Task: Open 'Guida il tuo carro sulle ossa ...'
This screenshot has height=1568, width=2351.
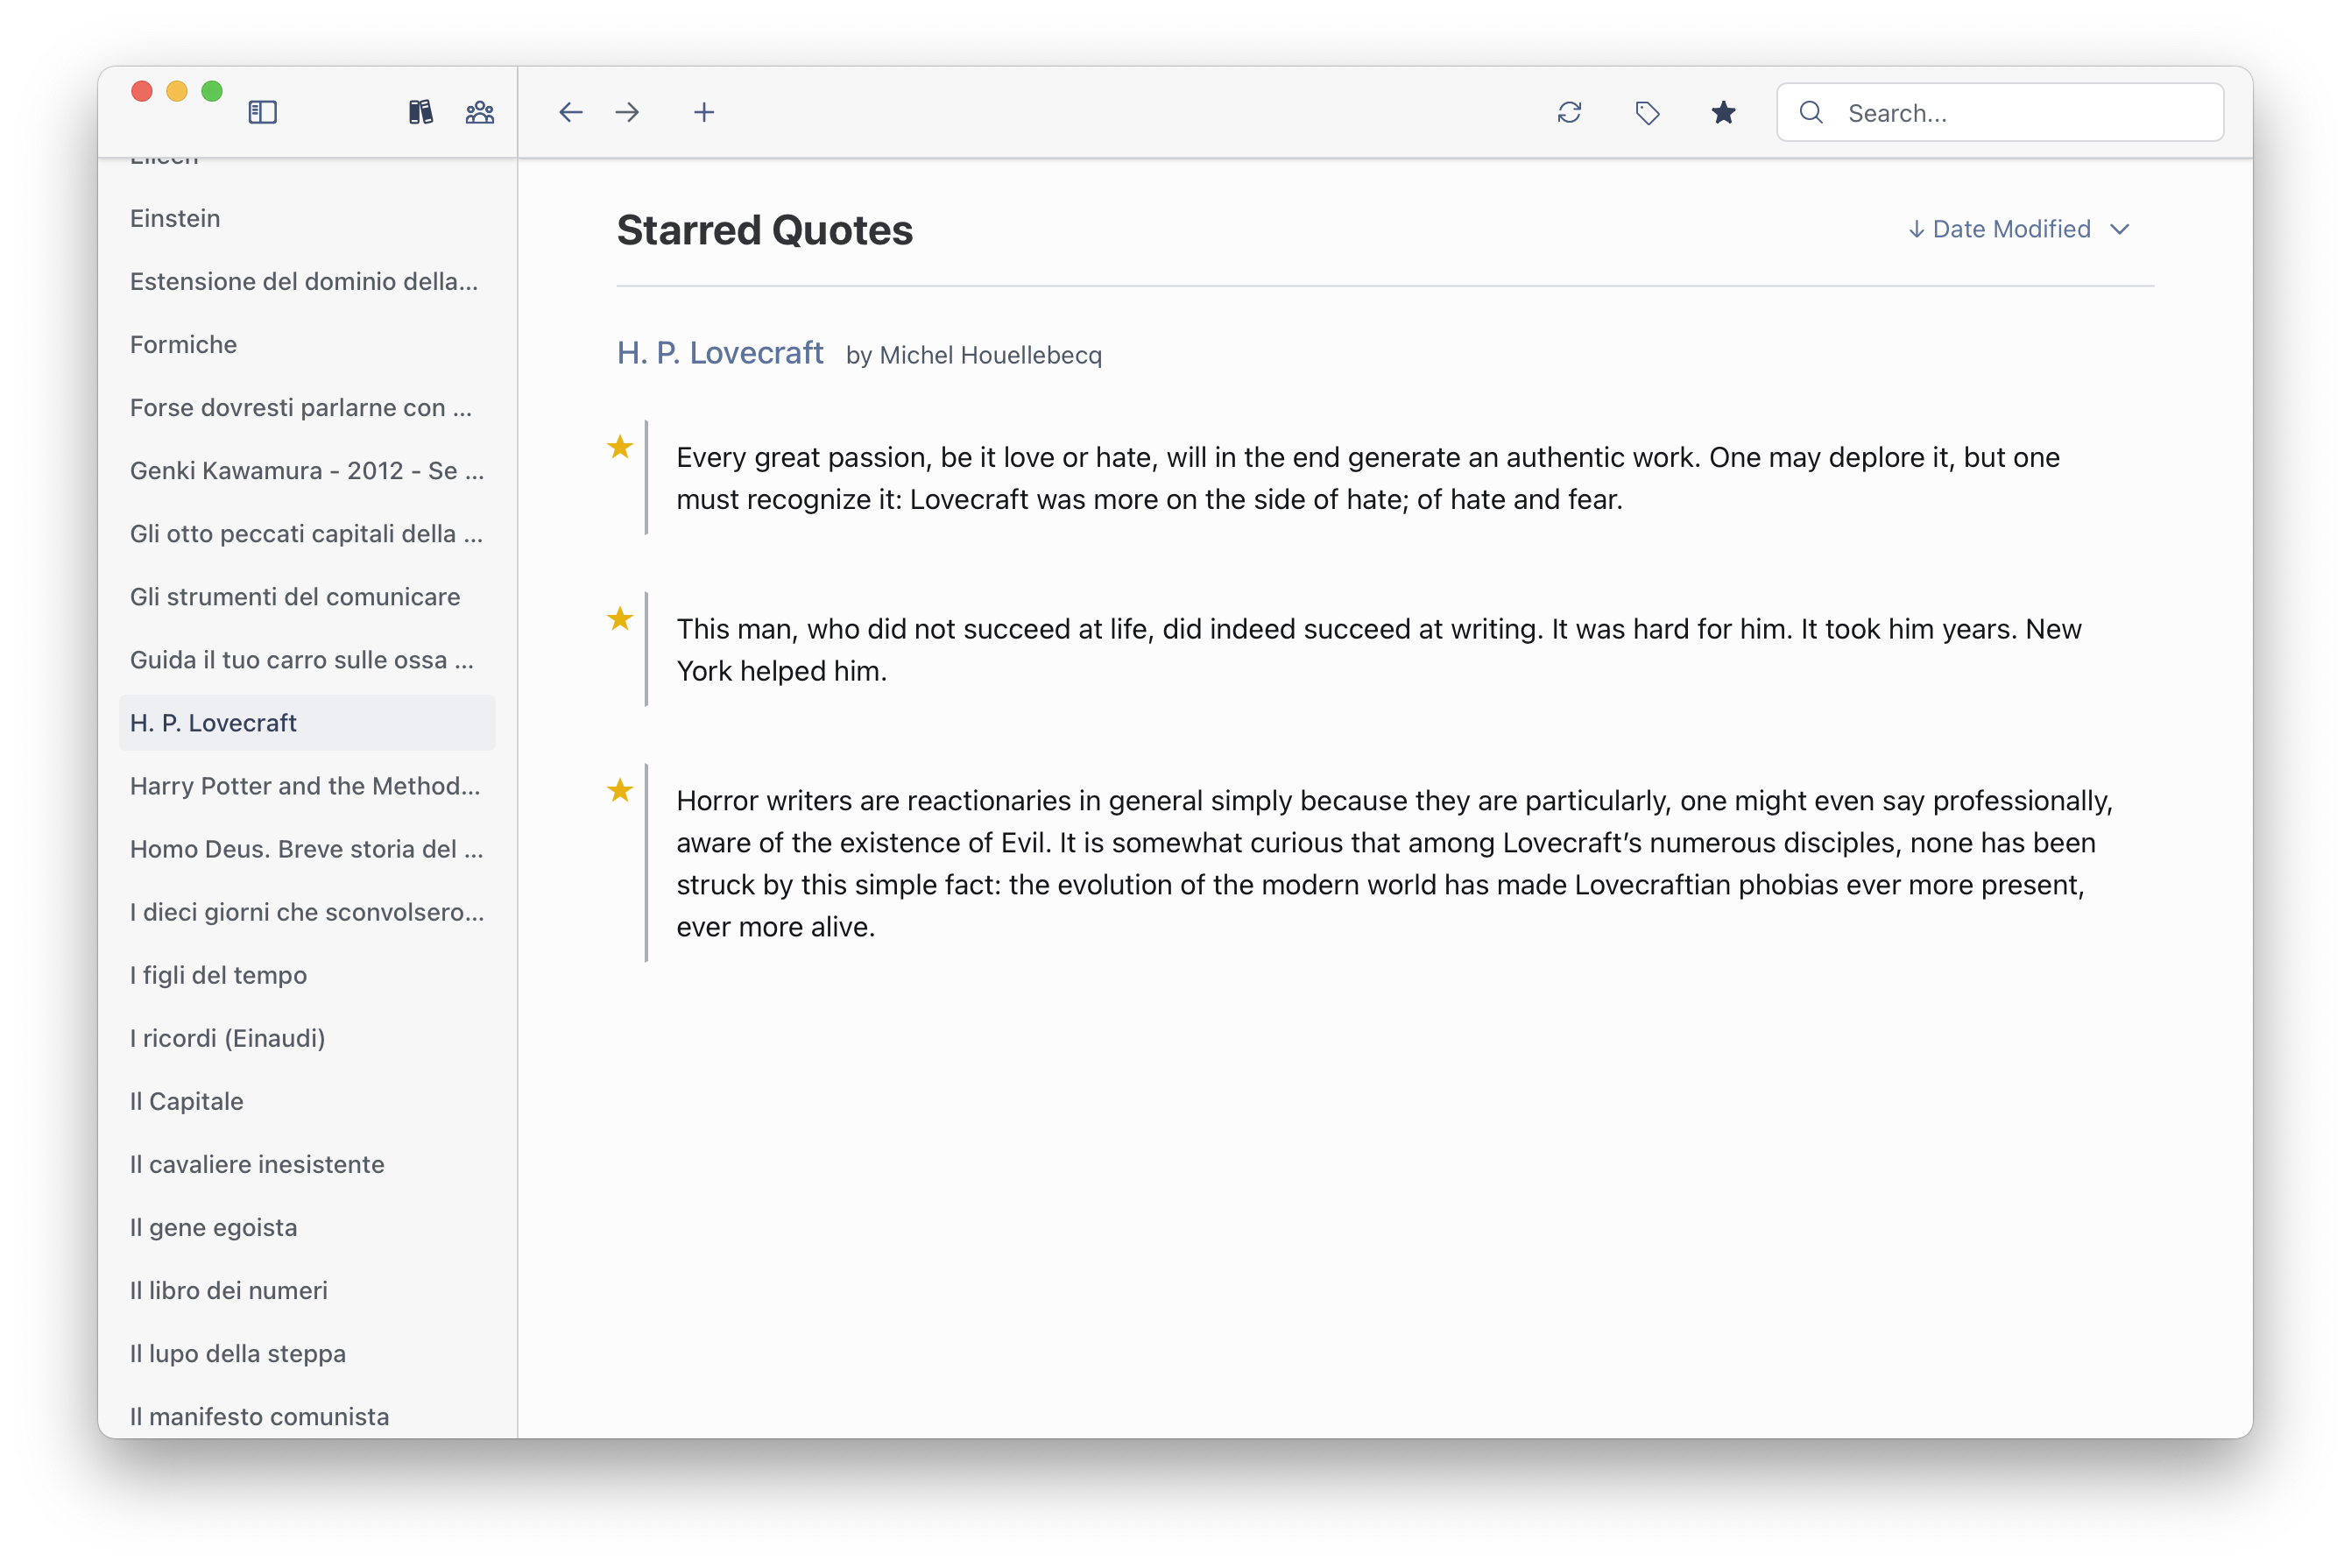Action: point(307,659)
